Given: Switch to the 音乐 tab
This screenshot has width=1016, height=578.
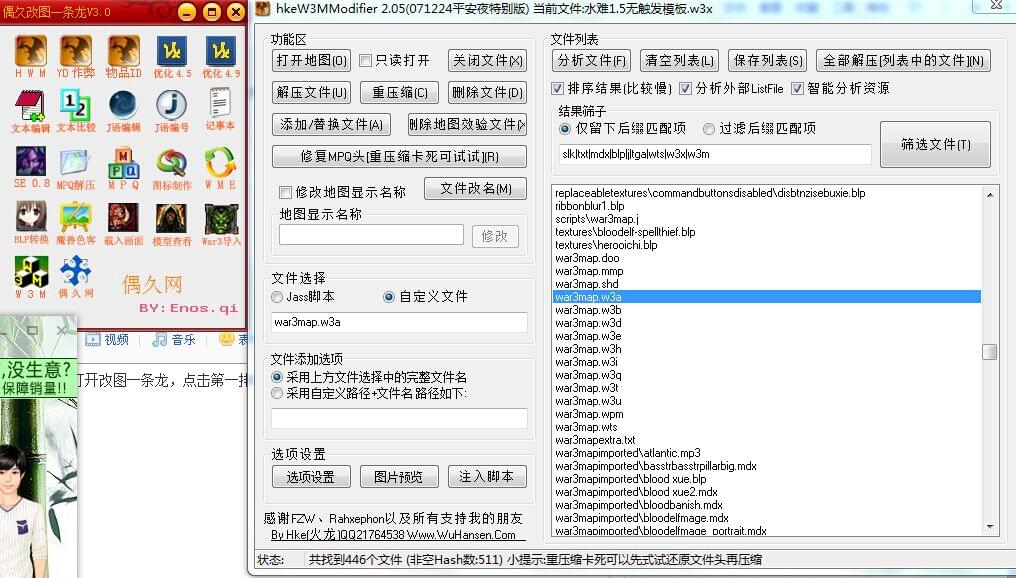Looking at the screenshot, I should (x=173, y=340).
